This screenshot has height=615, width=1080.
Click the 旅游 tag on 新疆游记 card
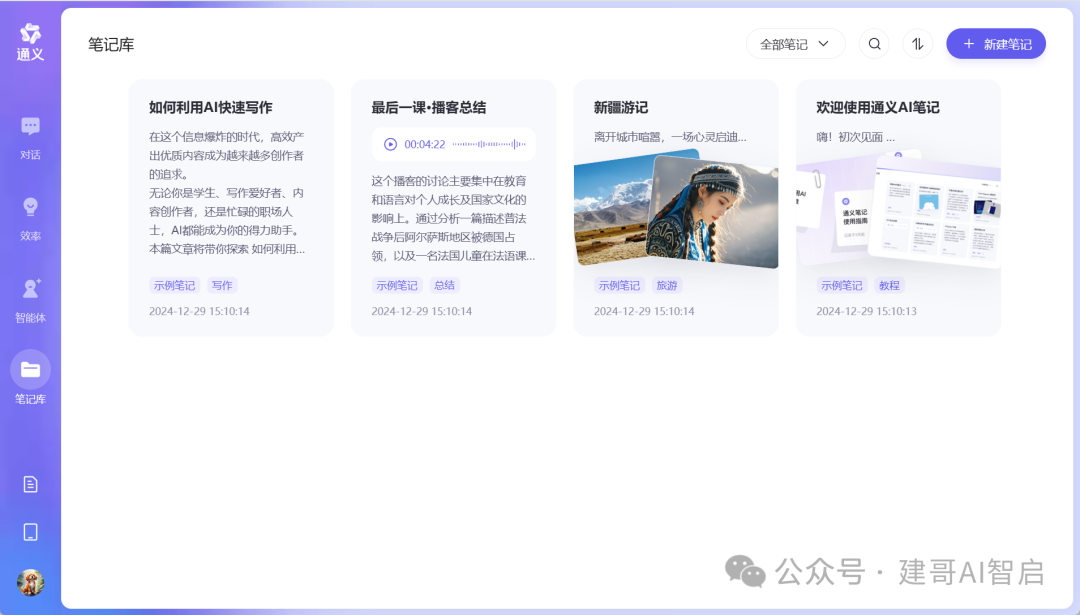(667, 285)
